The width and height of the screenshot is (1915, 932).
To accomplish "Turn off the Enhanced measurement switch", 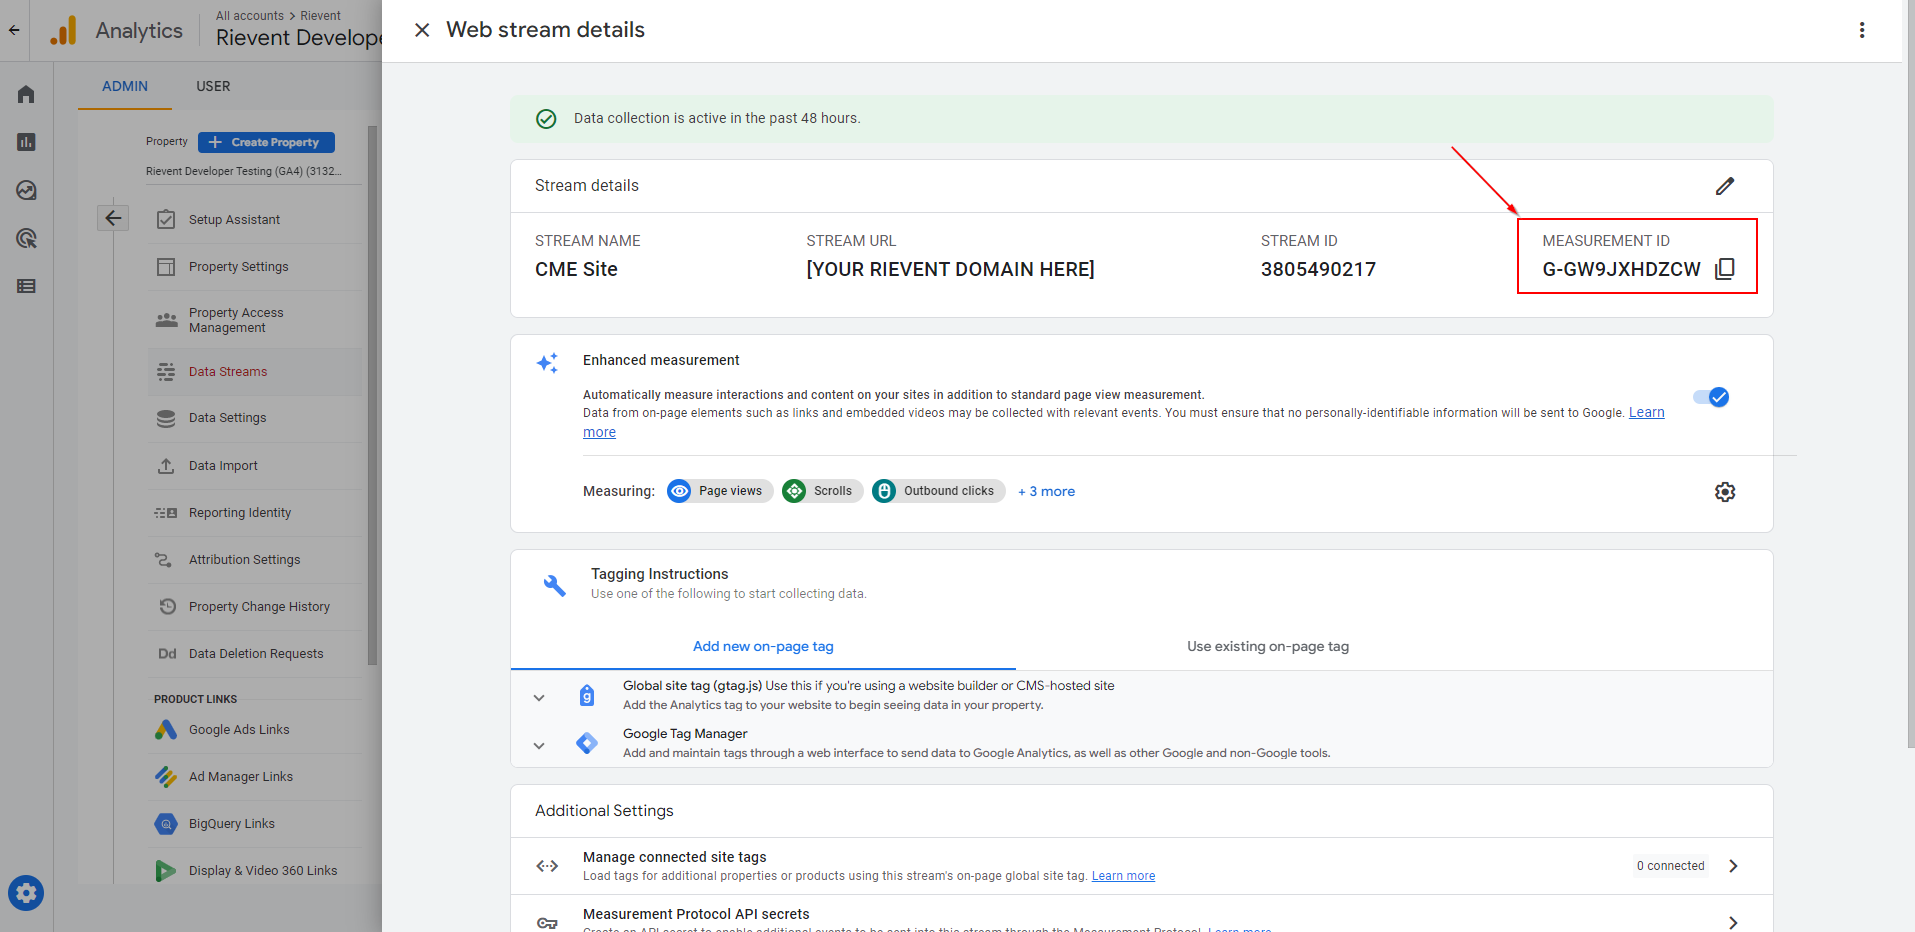I will (1711, 397).
